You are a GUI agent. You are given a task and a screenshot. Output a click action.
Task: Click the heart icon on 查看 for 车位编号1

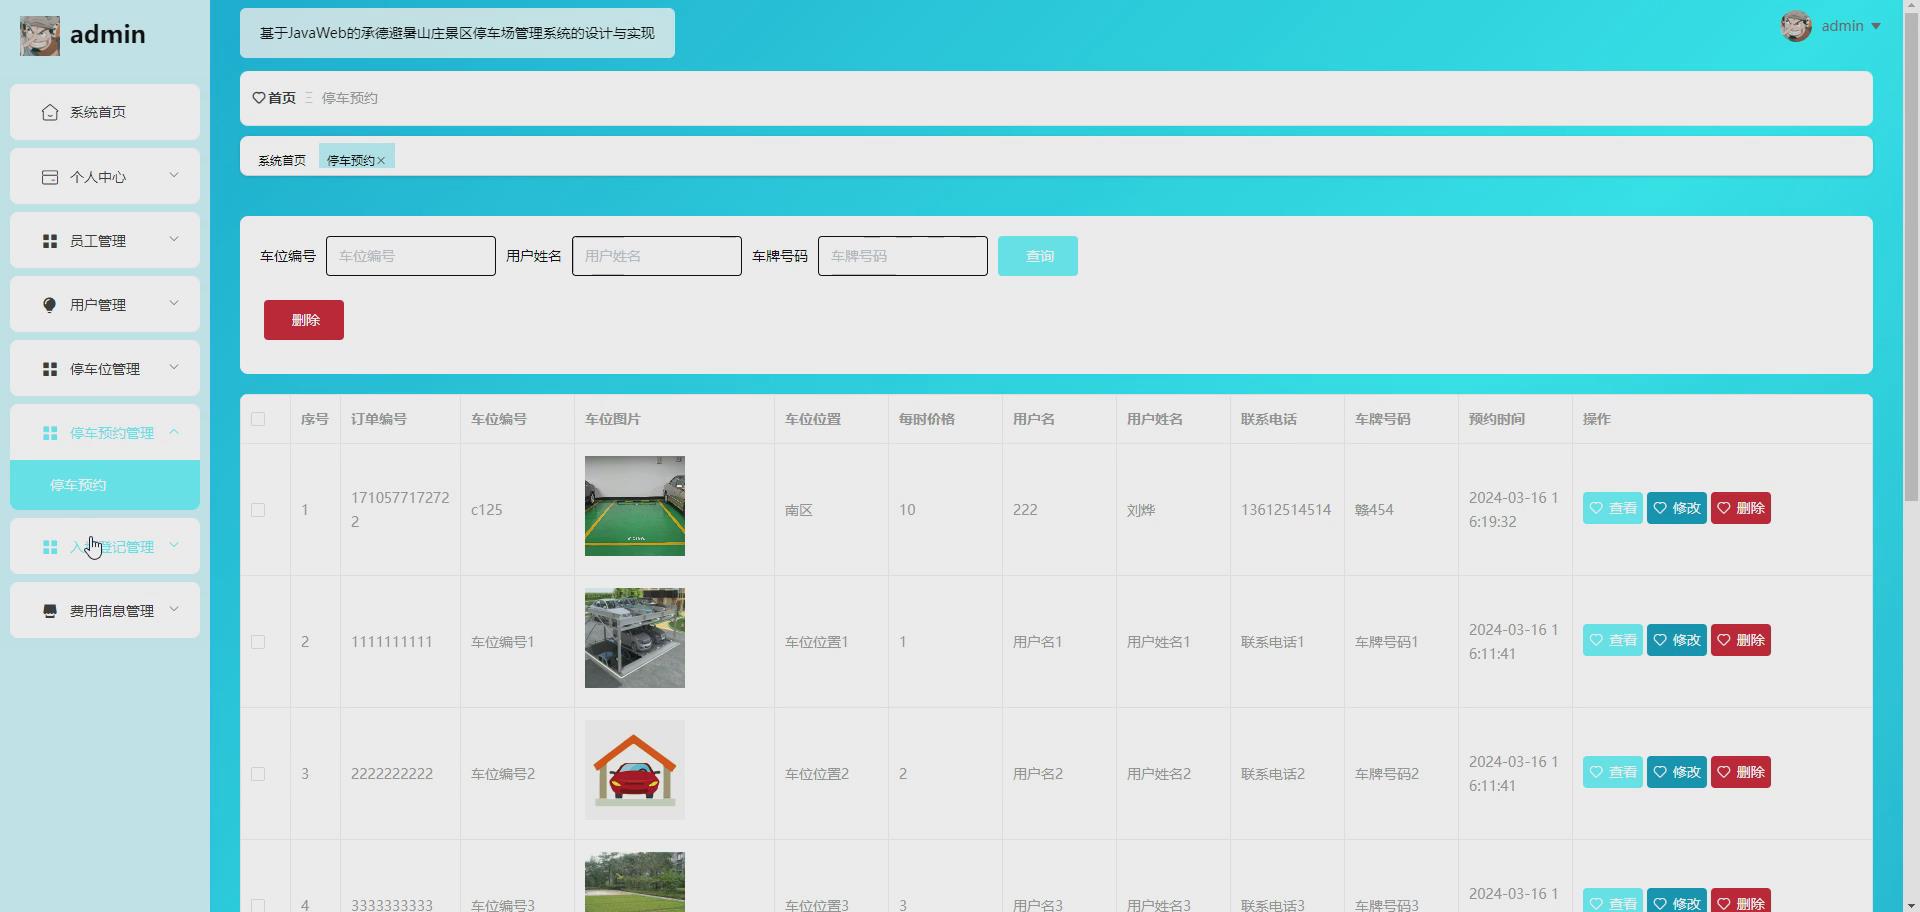pos(1596,640)
